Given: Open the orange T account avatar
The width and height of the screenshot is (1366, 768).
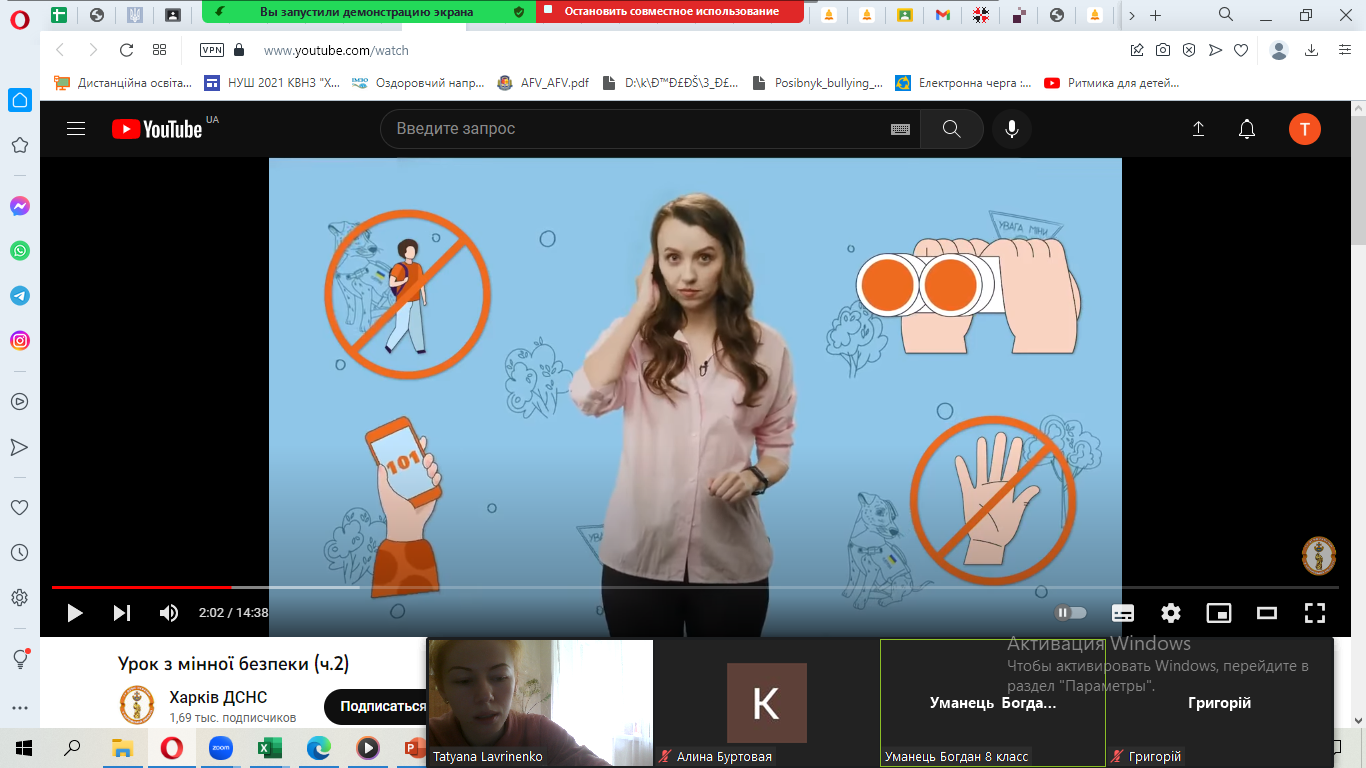Looking at the screenshot, I should pyautogui.click(x=1305, y=129).
